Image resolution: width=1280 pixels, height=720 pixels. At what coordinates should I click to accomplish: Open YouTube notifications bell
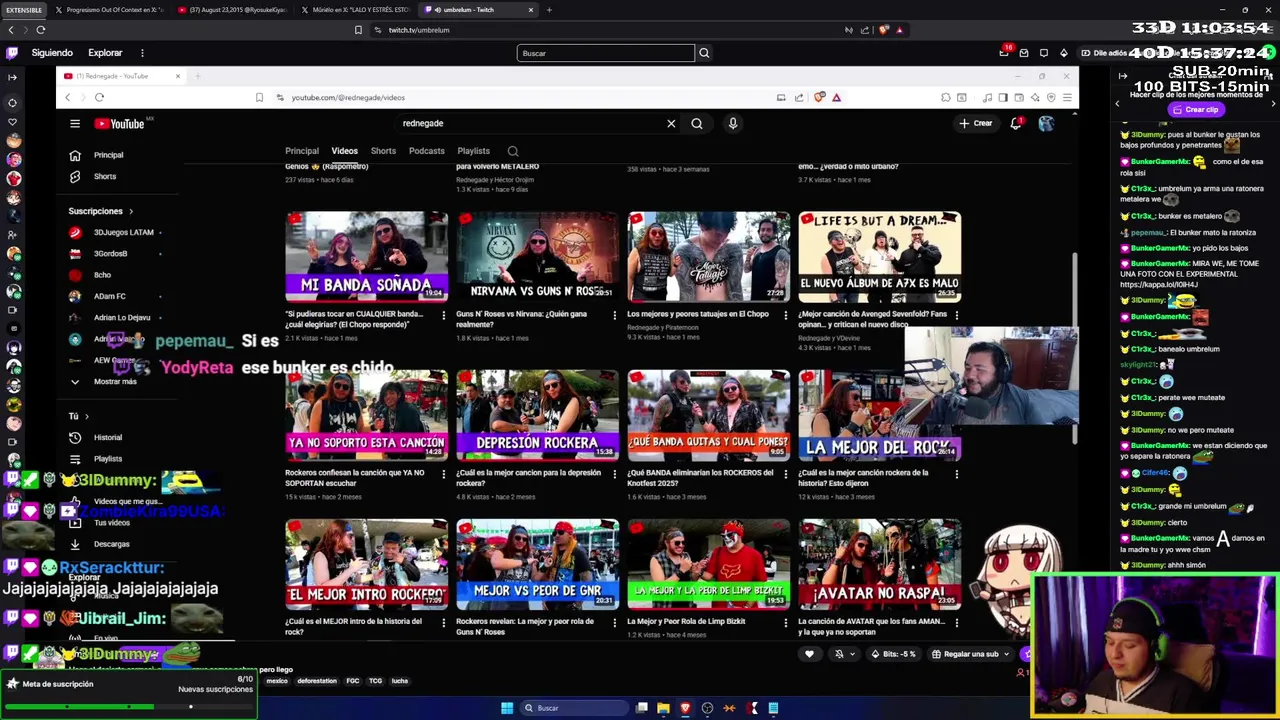click(1016, 123)
